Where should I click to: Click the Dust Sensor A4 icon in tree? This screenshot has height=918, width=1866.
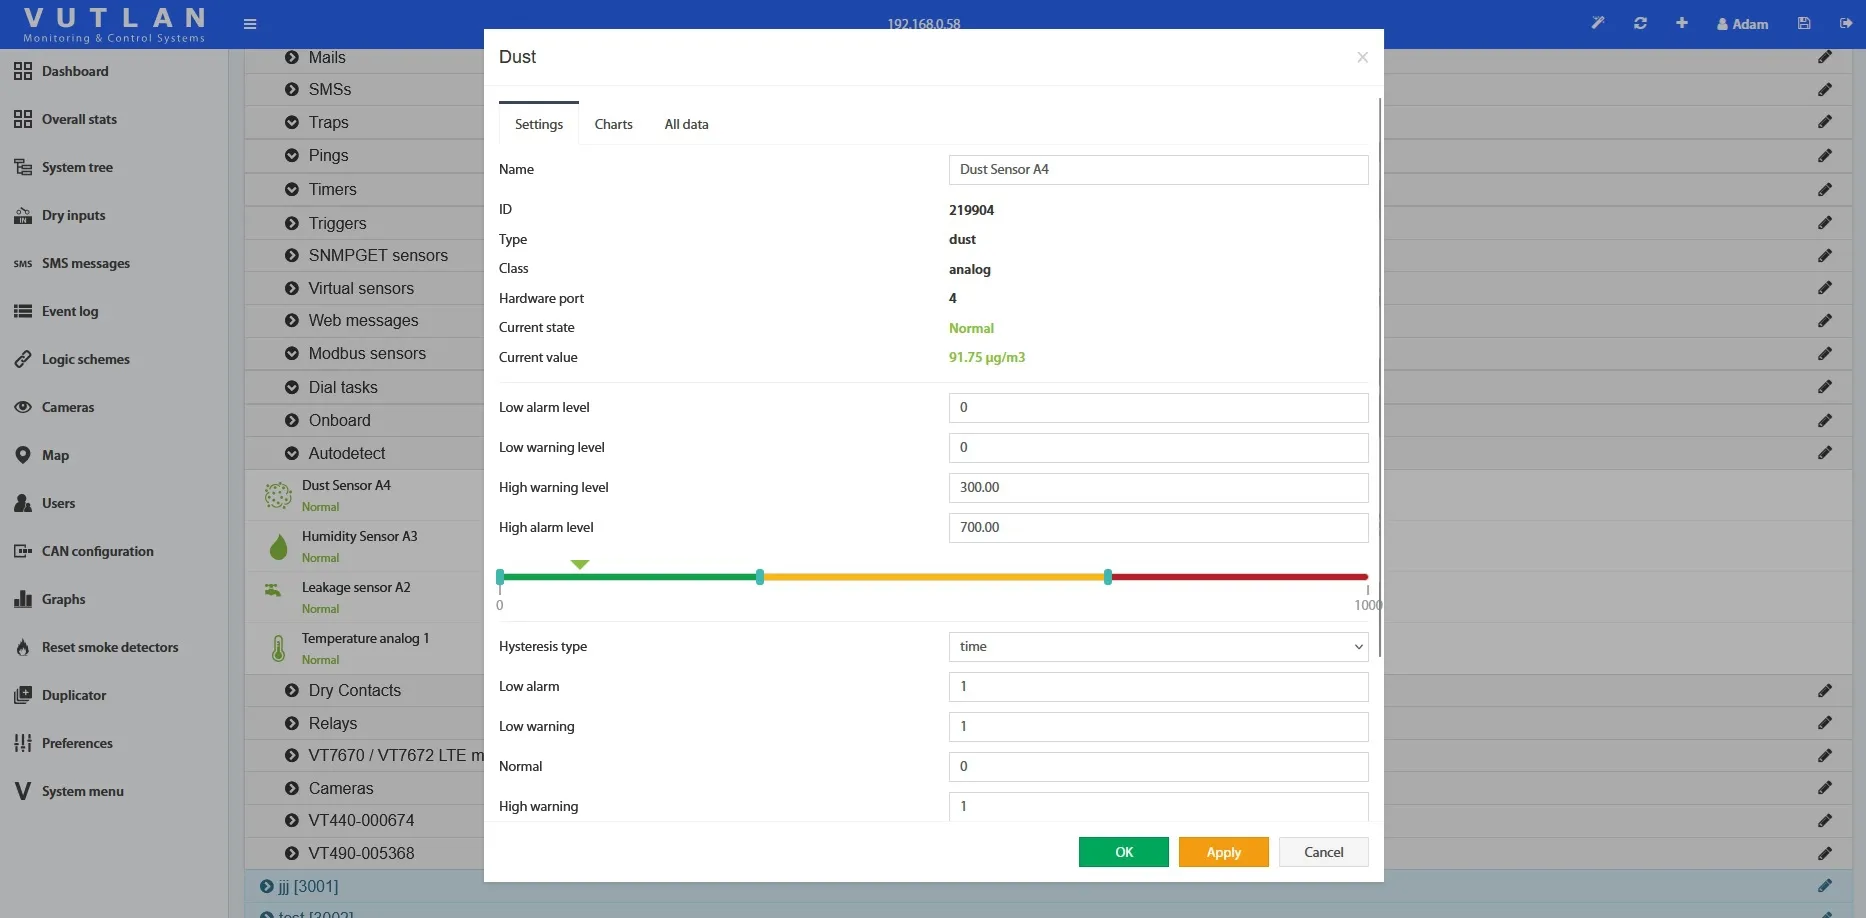pos(278,495)
